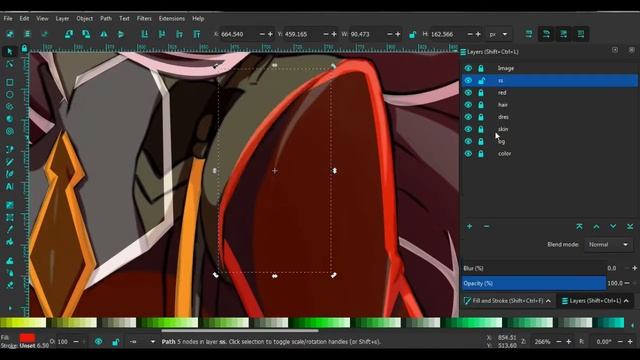Select the color layer row

coord(549,153)
